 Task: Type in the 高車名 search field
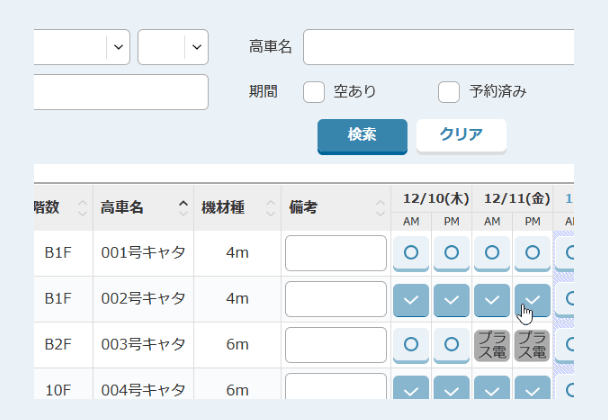tap(440, 47)
